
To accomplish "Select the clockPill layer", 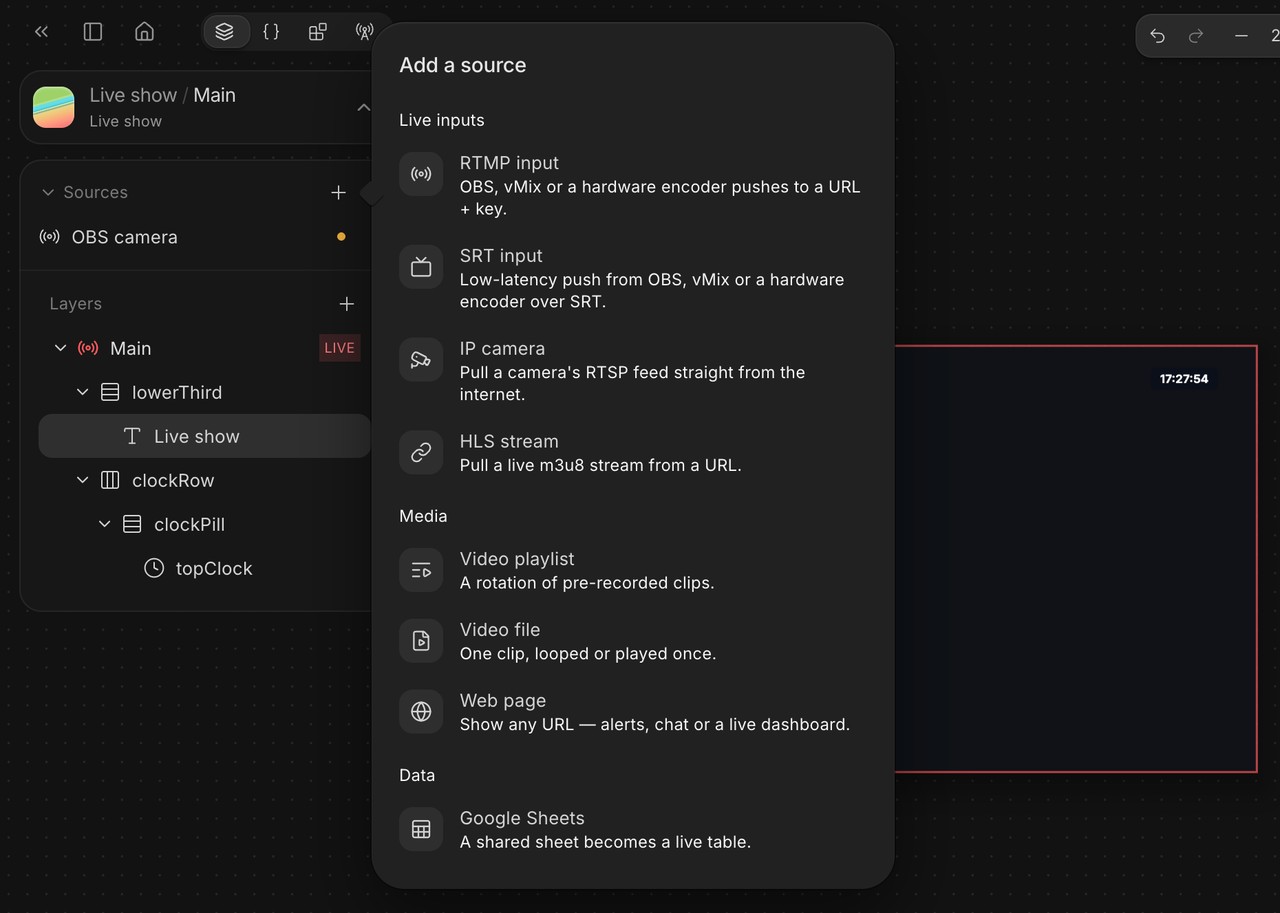I will (x=205, y=524).
